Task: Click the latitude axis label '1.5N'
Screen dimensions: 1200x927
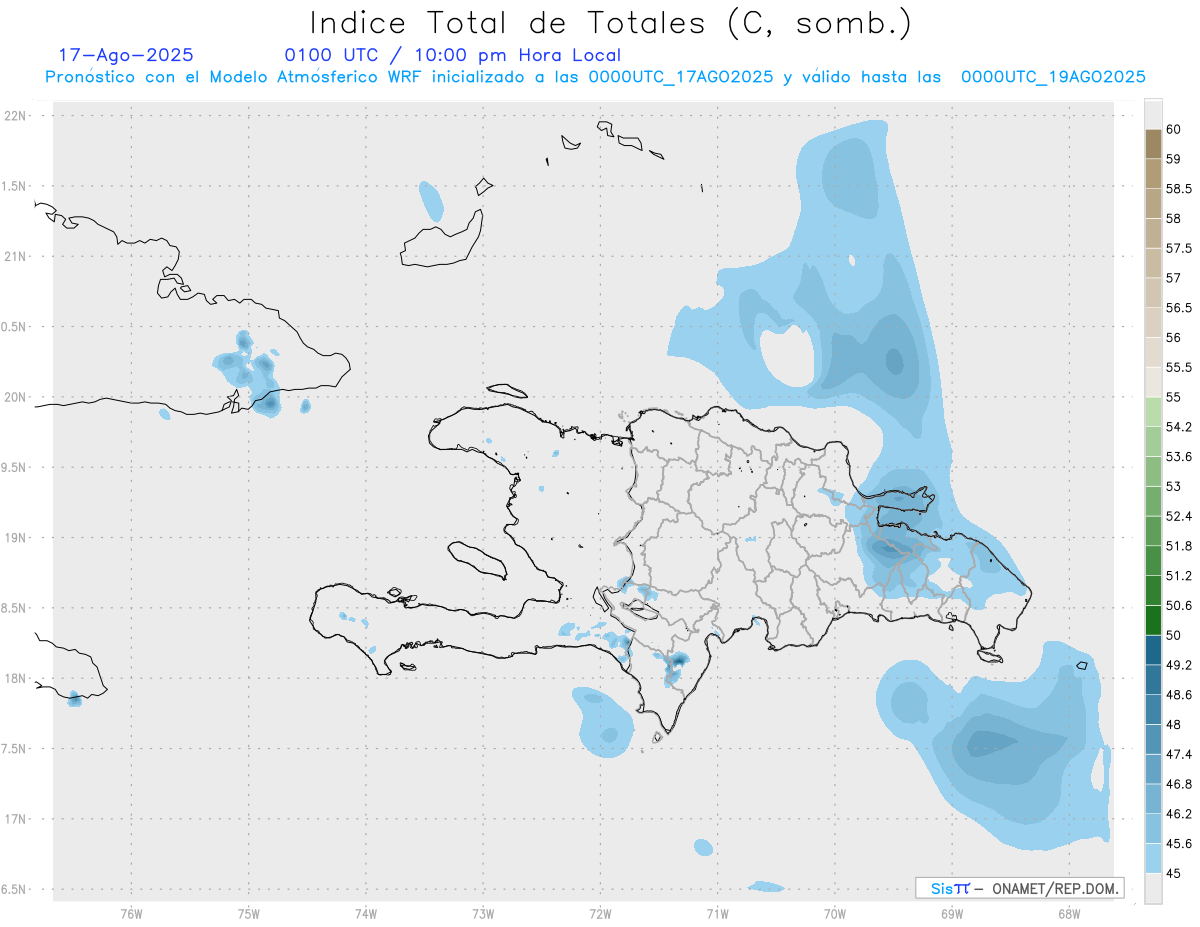Action: (15, 186)
